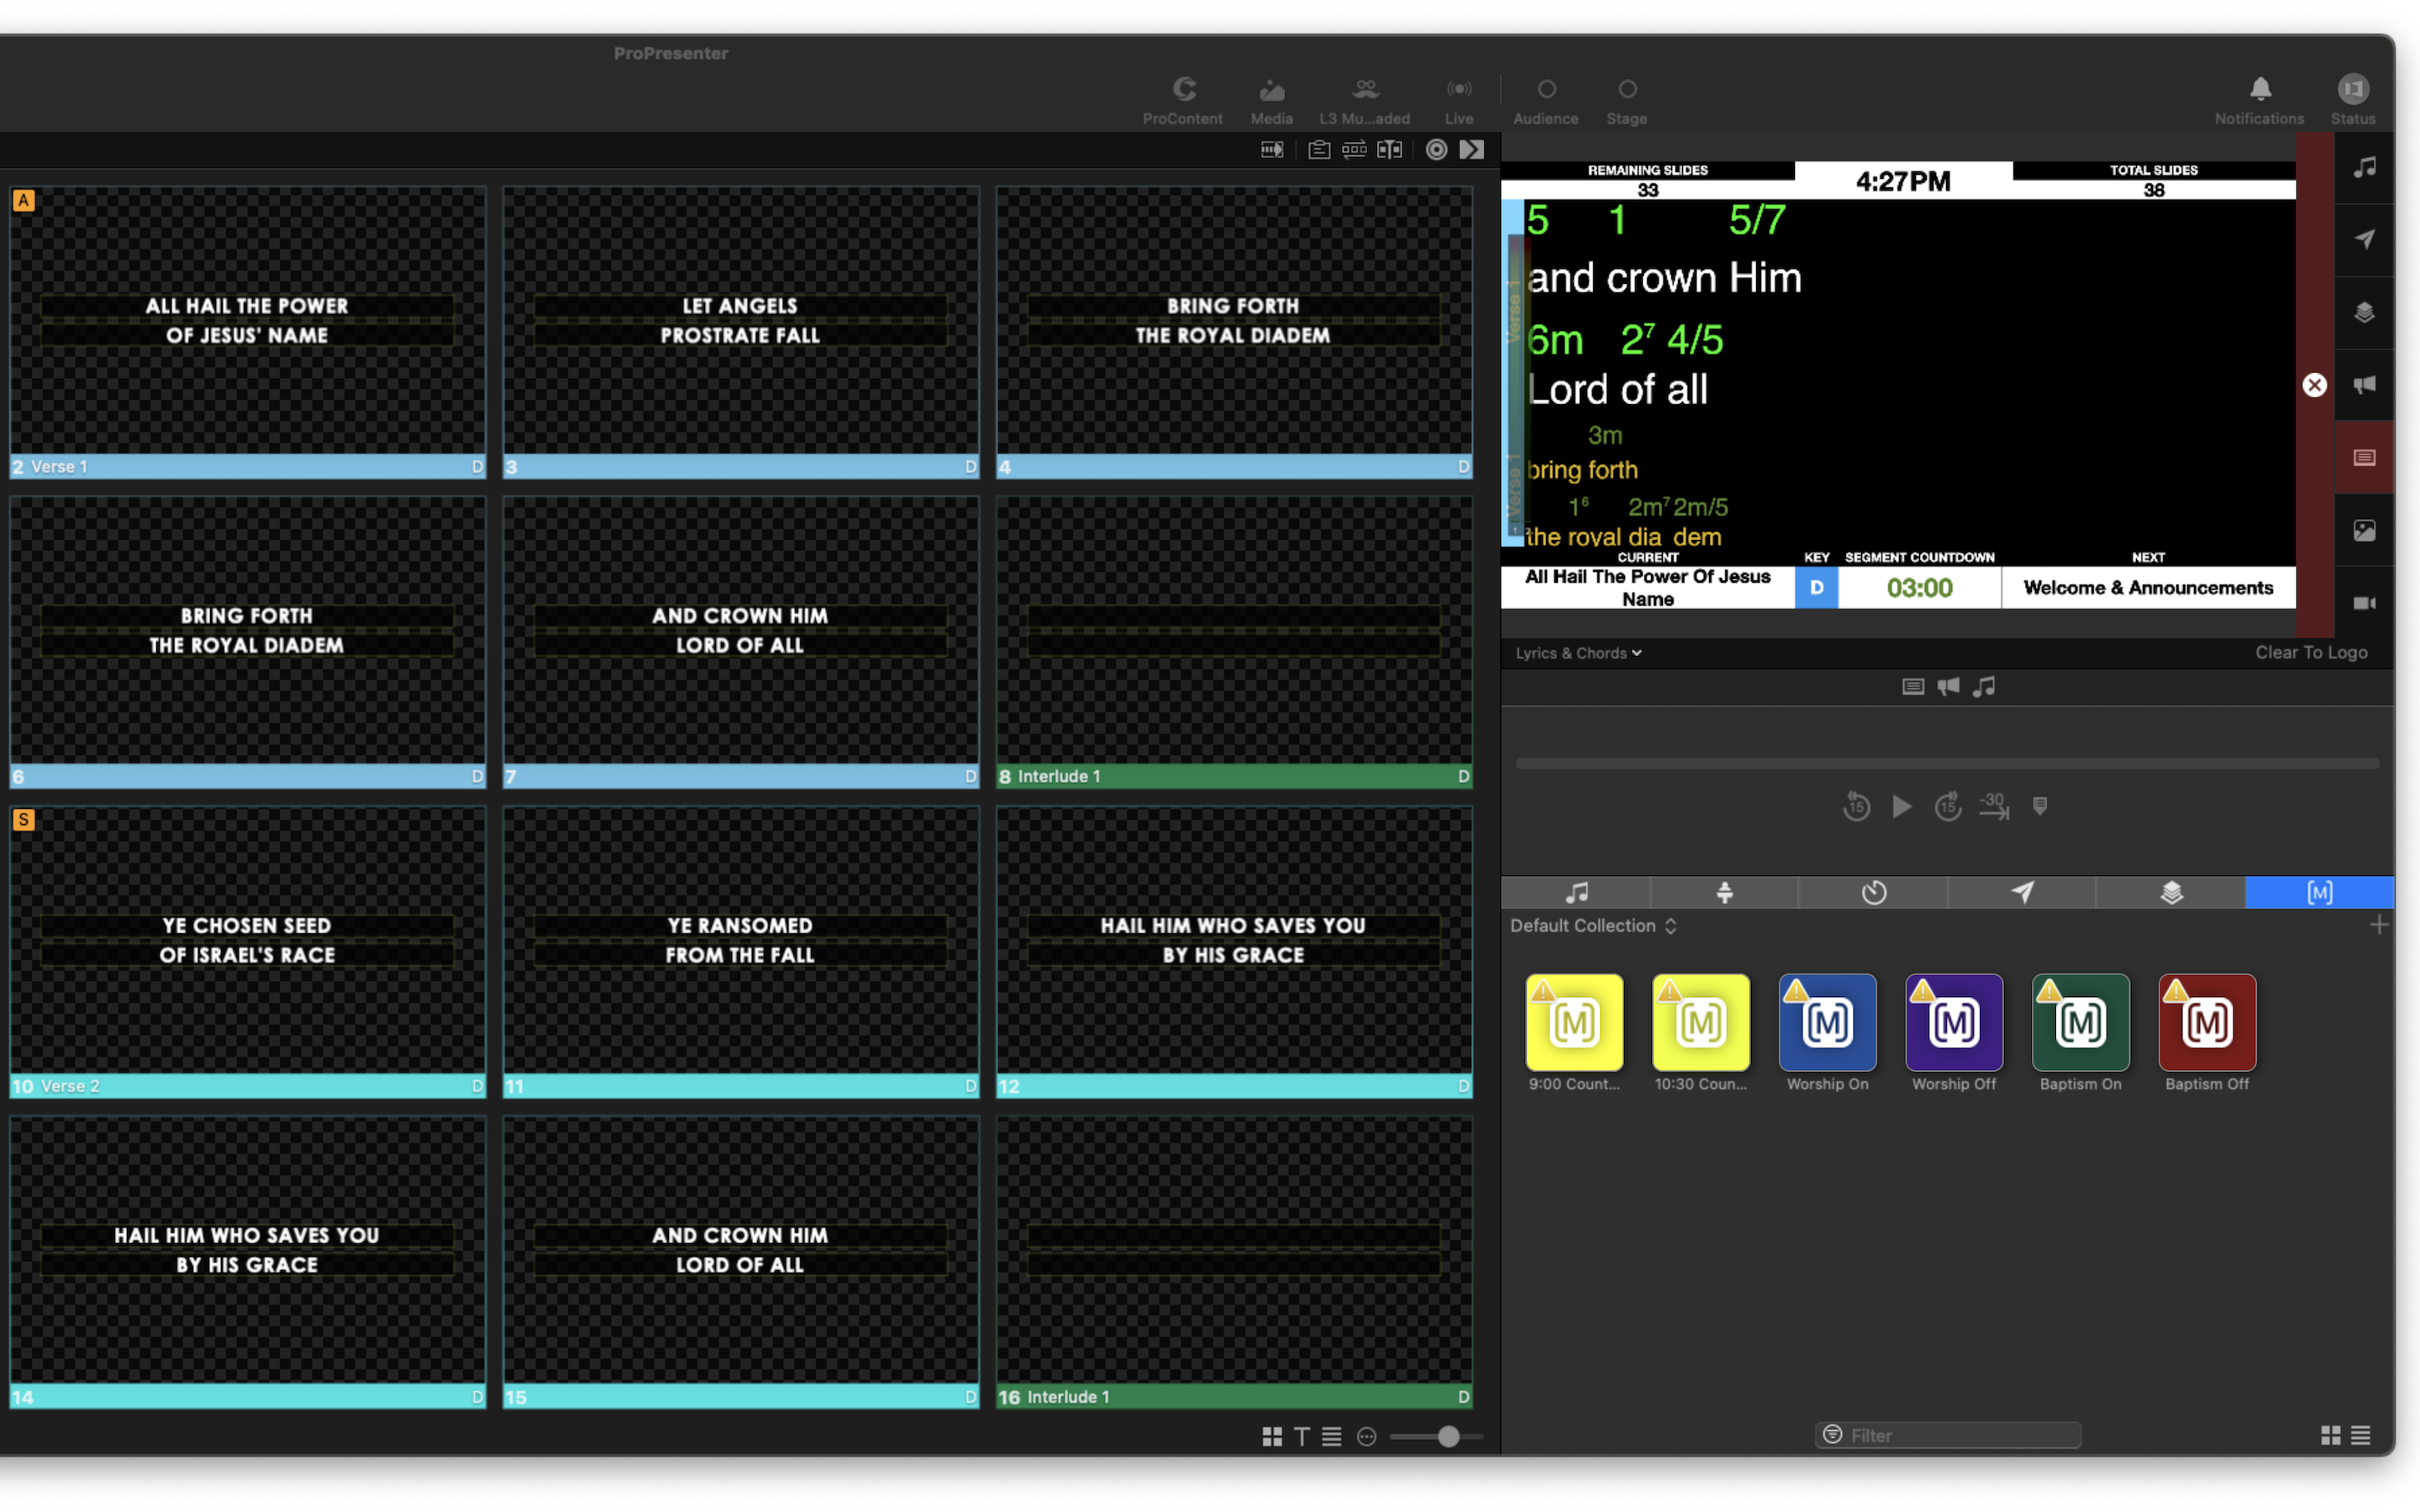Click the music note icon atop the right sidebar
Image resolution: width=2420 pixels, height=1512 pixels.
(2364, 168)
